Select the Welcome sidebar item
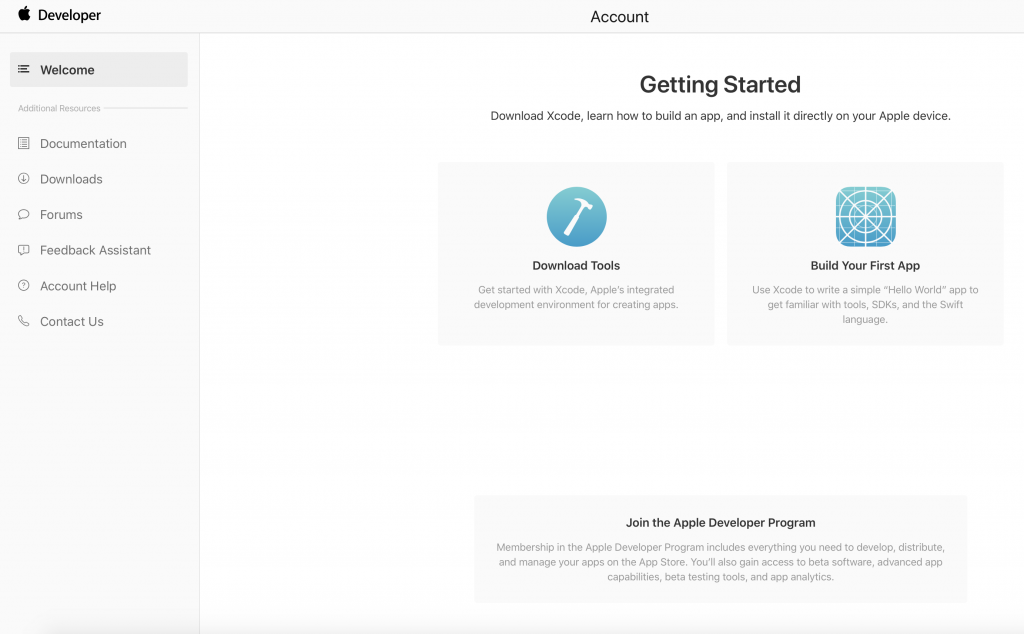1024x634 pixels. (99, 69)
